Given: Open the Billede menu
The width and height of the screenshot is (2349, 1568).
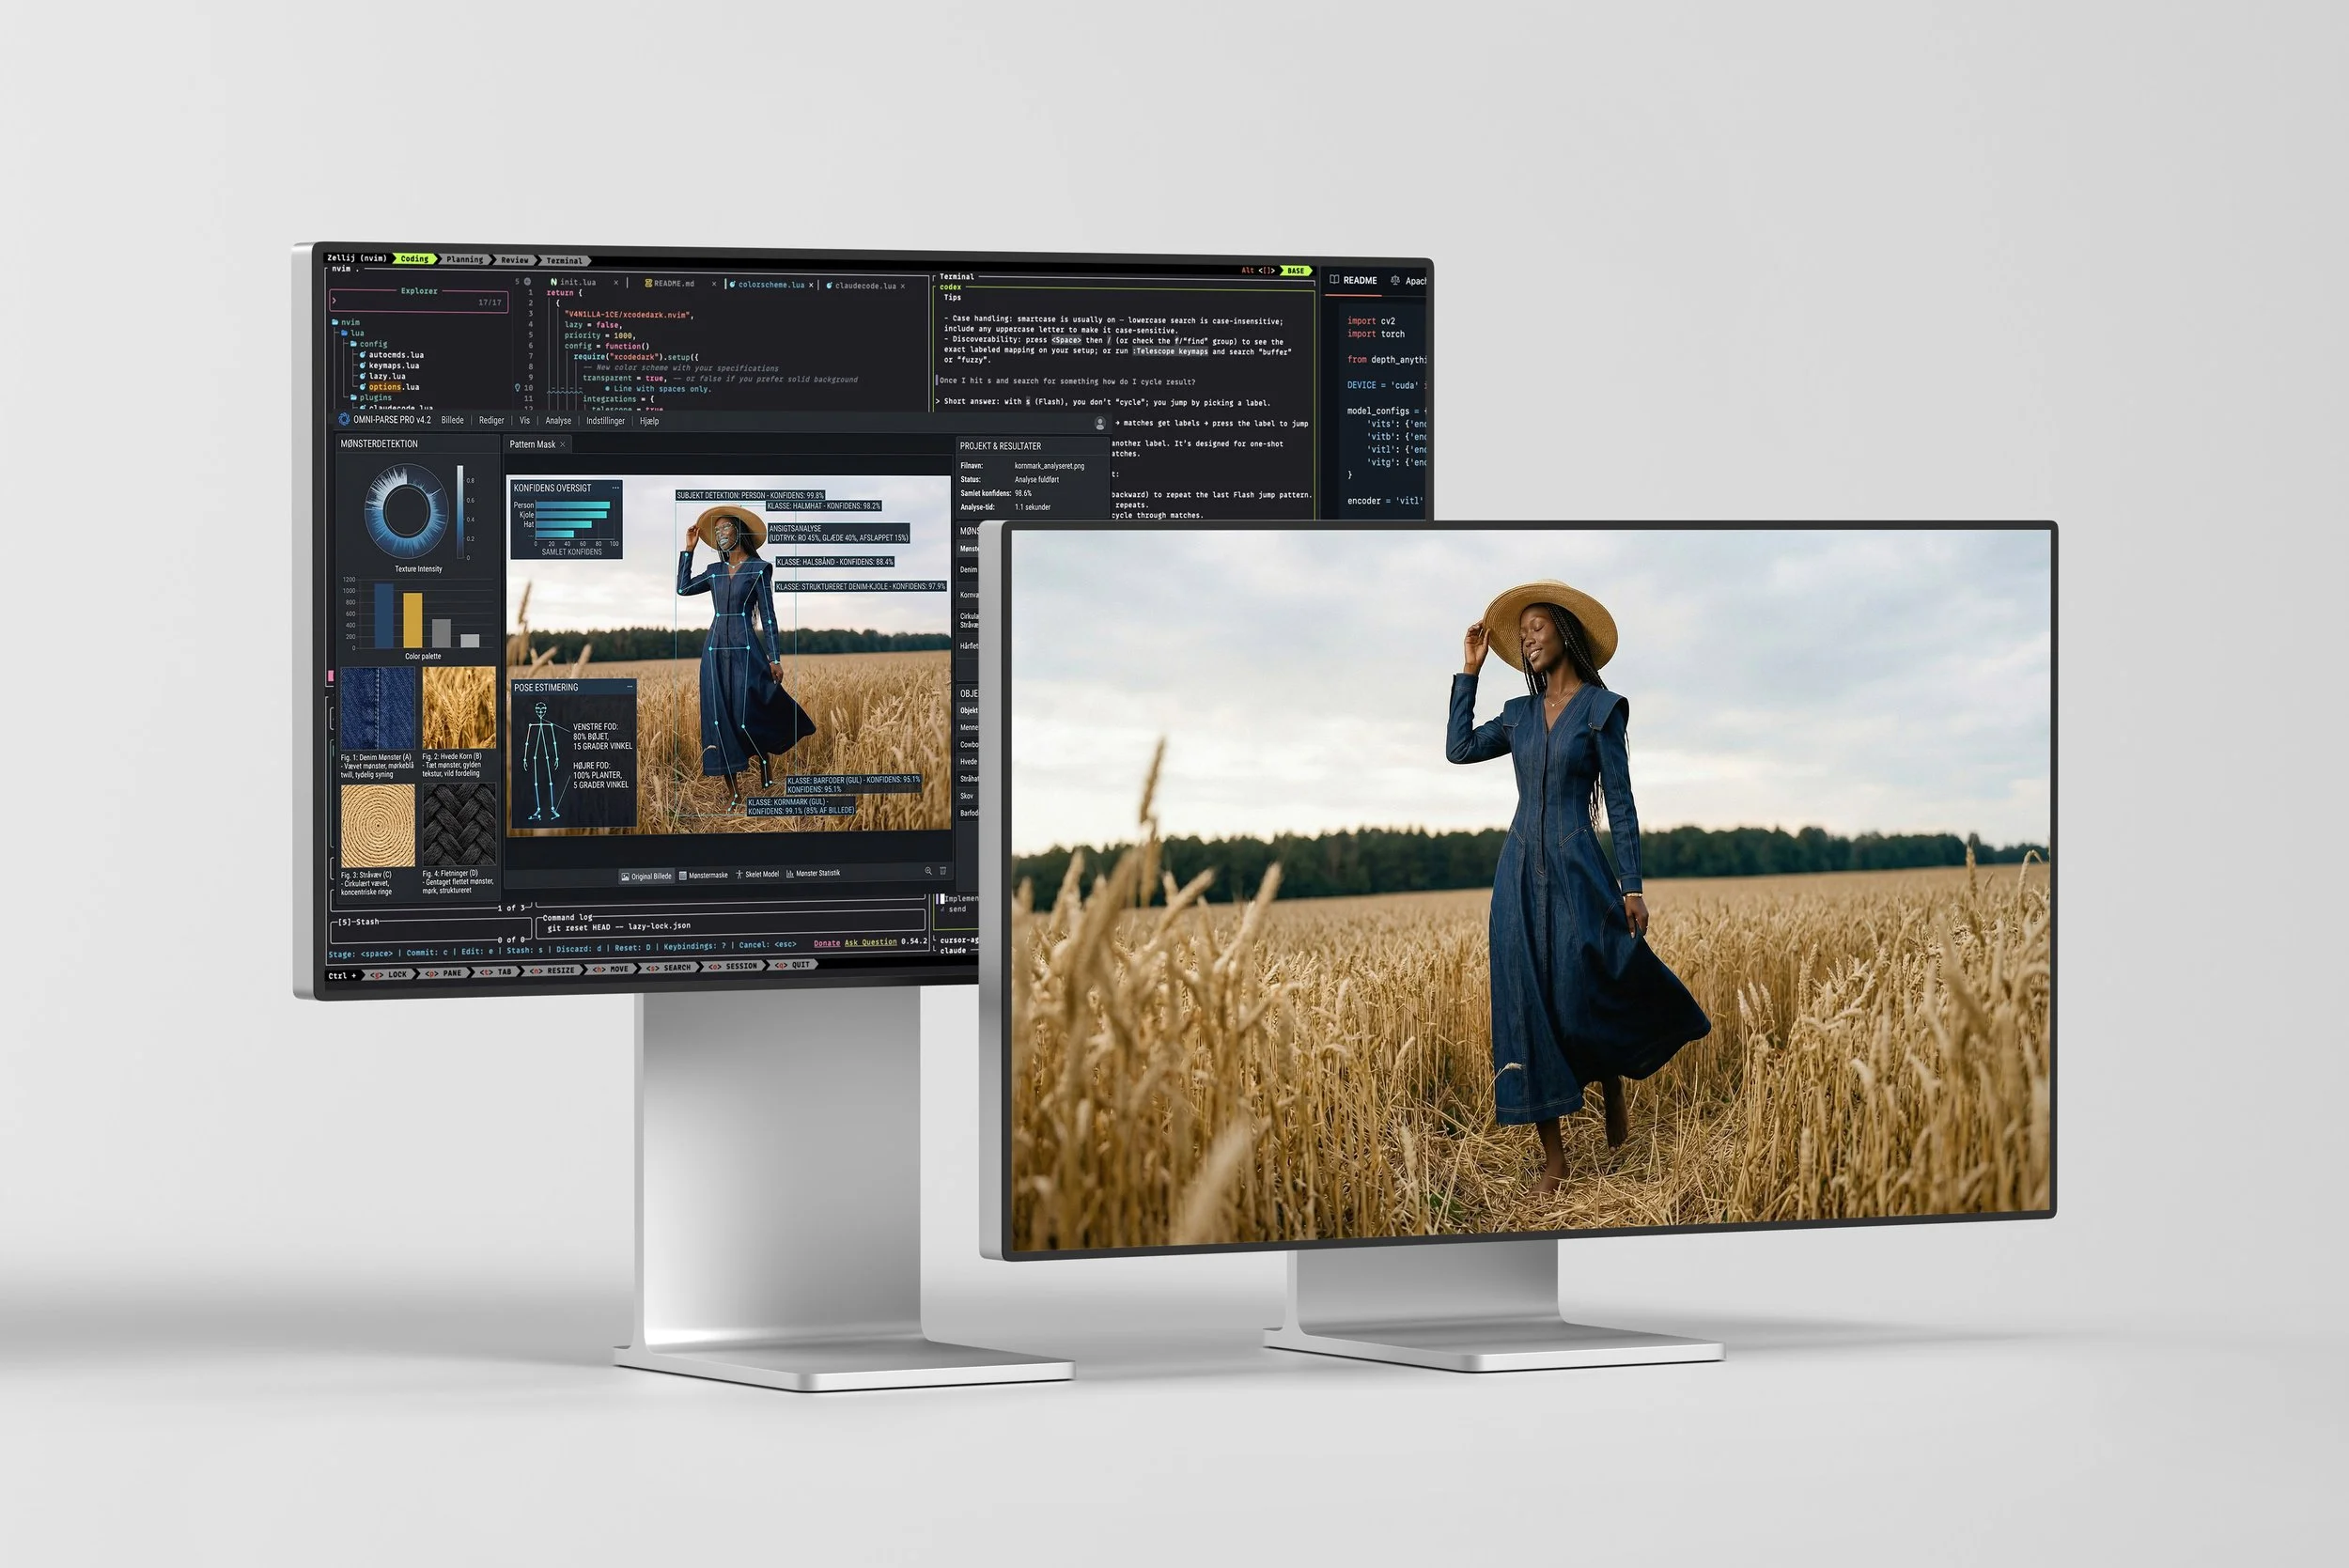Looking at the screenshot, I should tap(452, 420).
